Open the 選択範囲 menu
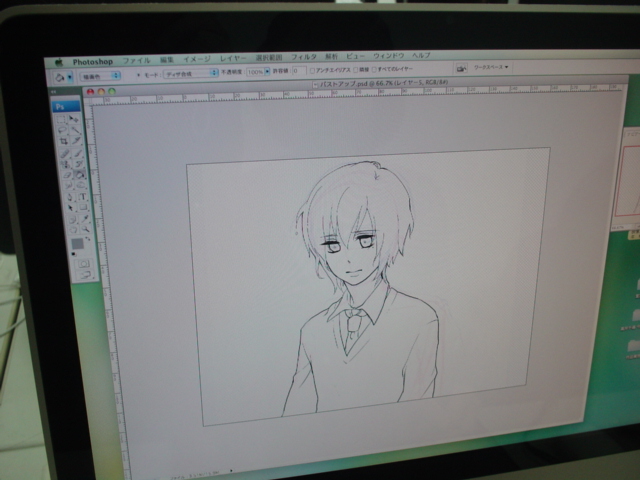 (269, 58)
